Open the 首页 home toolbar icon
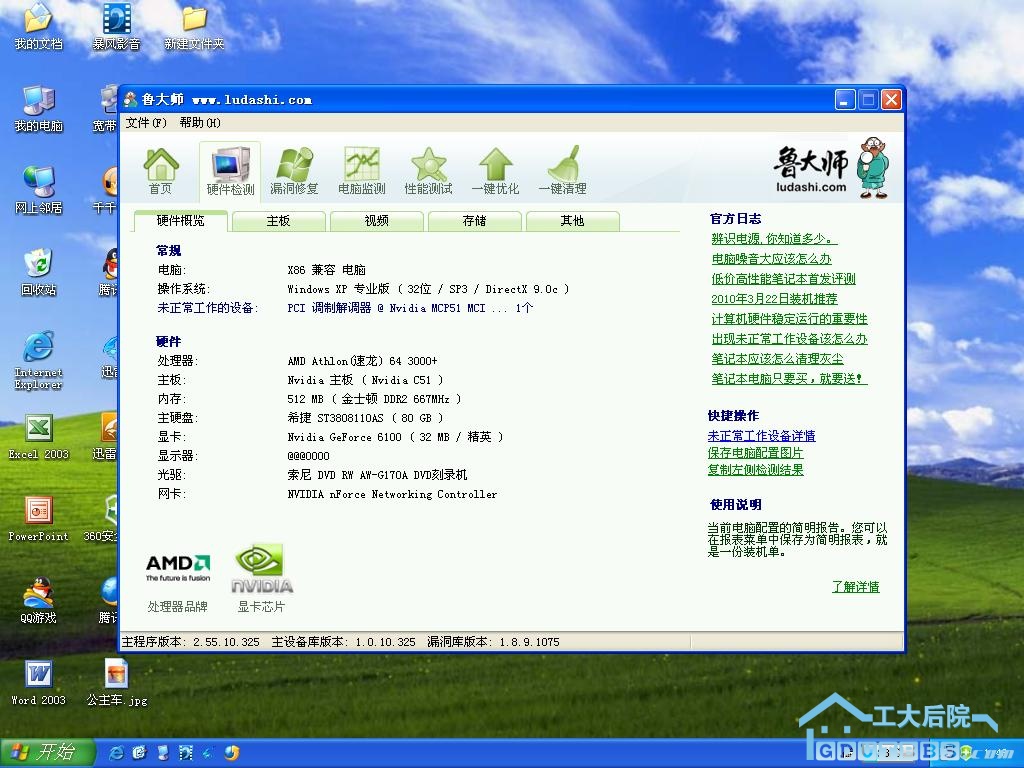1024x768 pixels. 160,171
